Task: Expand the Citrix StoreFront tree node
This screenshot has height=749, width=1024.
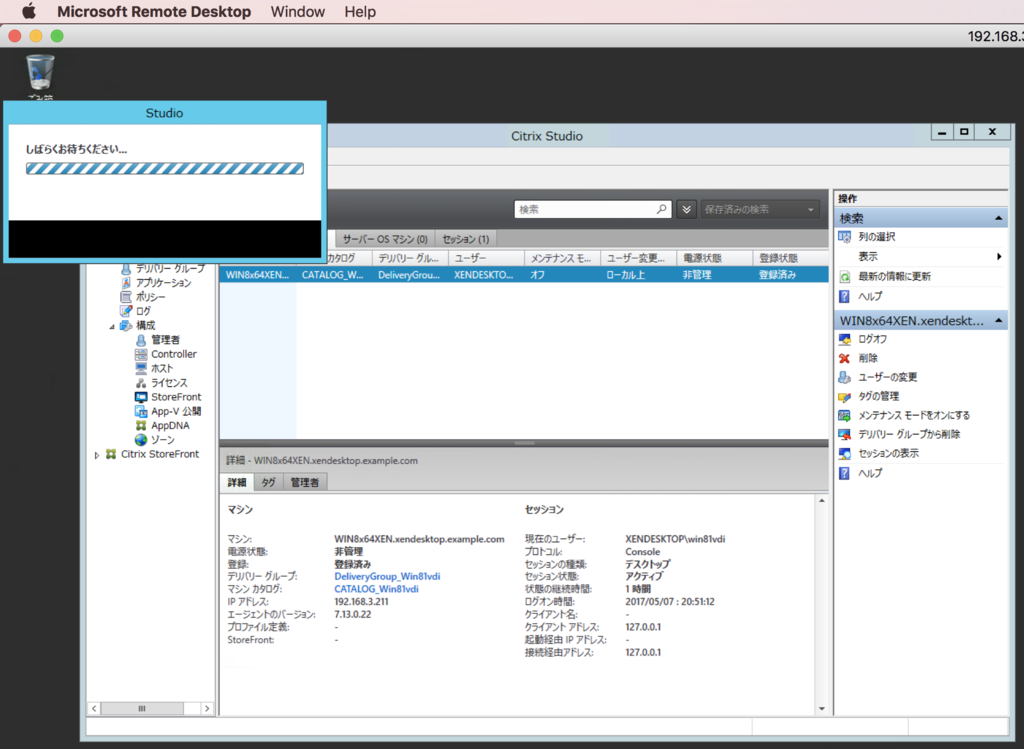Action: pyautogui.click(x=97, y=455)
